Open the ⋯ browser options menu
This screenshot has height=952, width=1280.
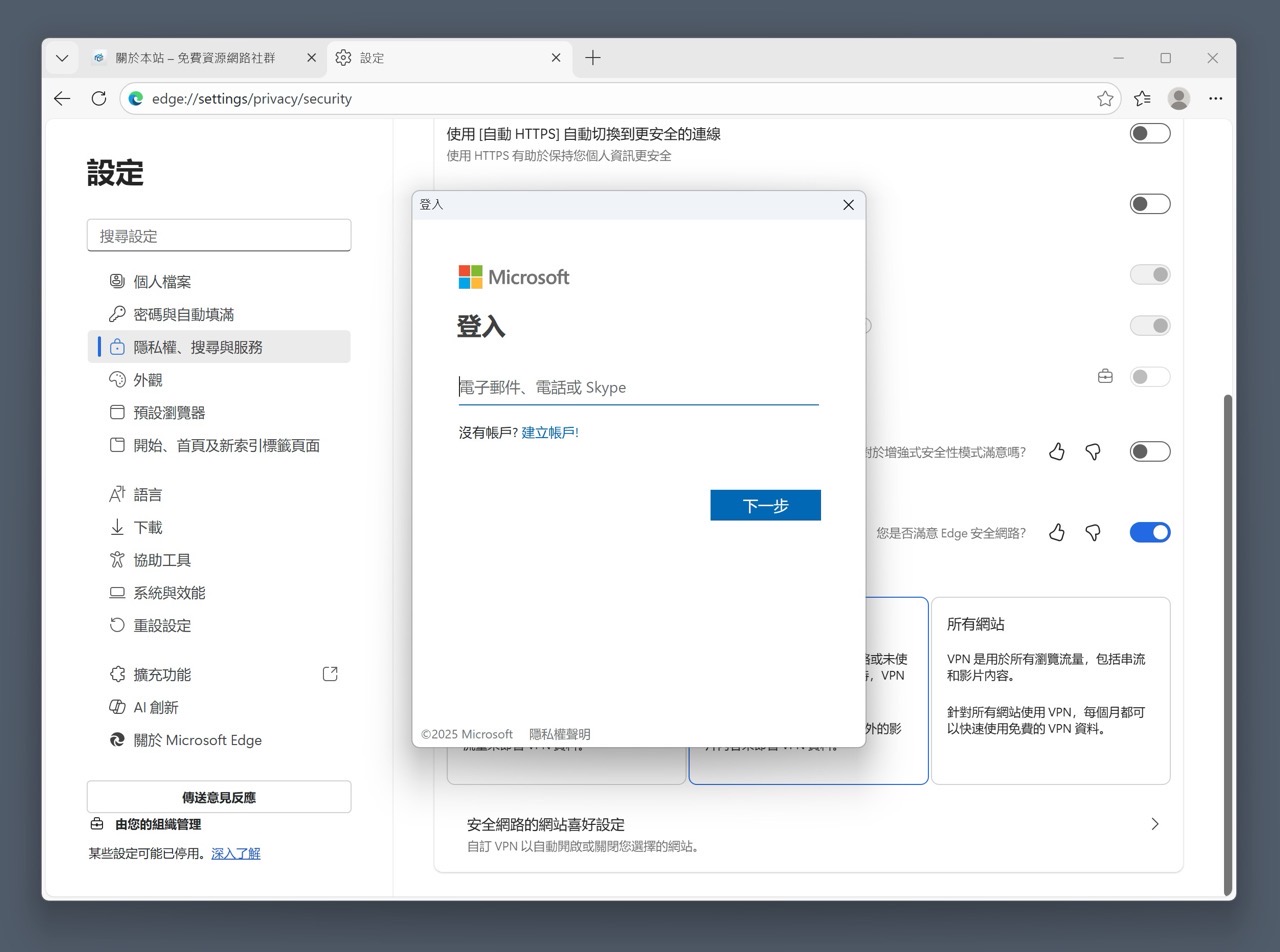pyautogui.click(x=1216, y=98)
